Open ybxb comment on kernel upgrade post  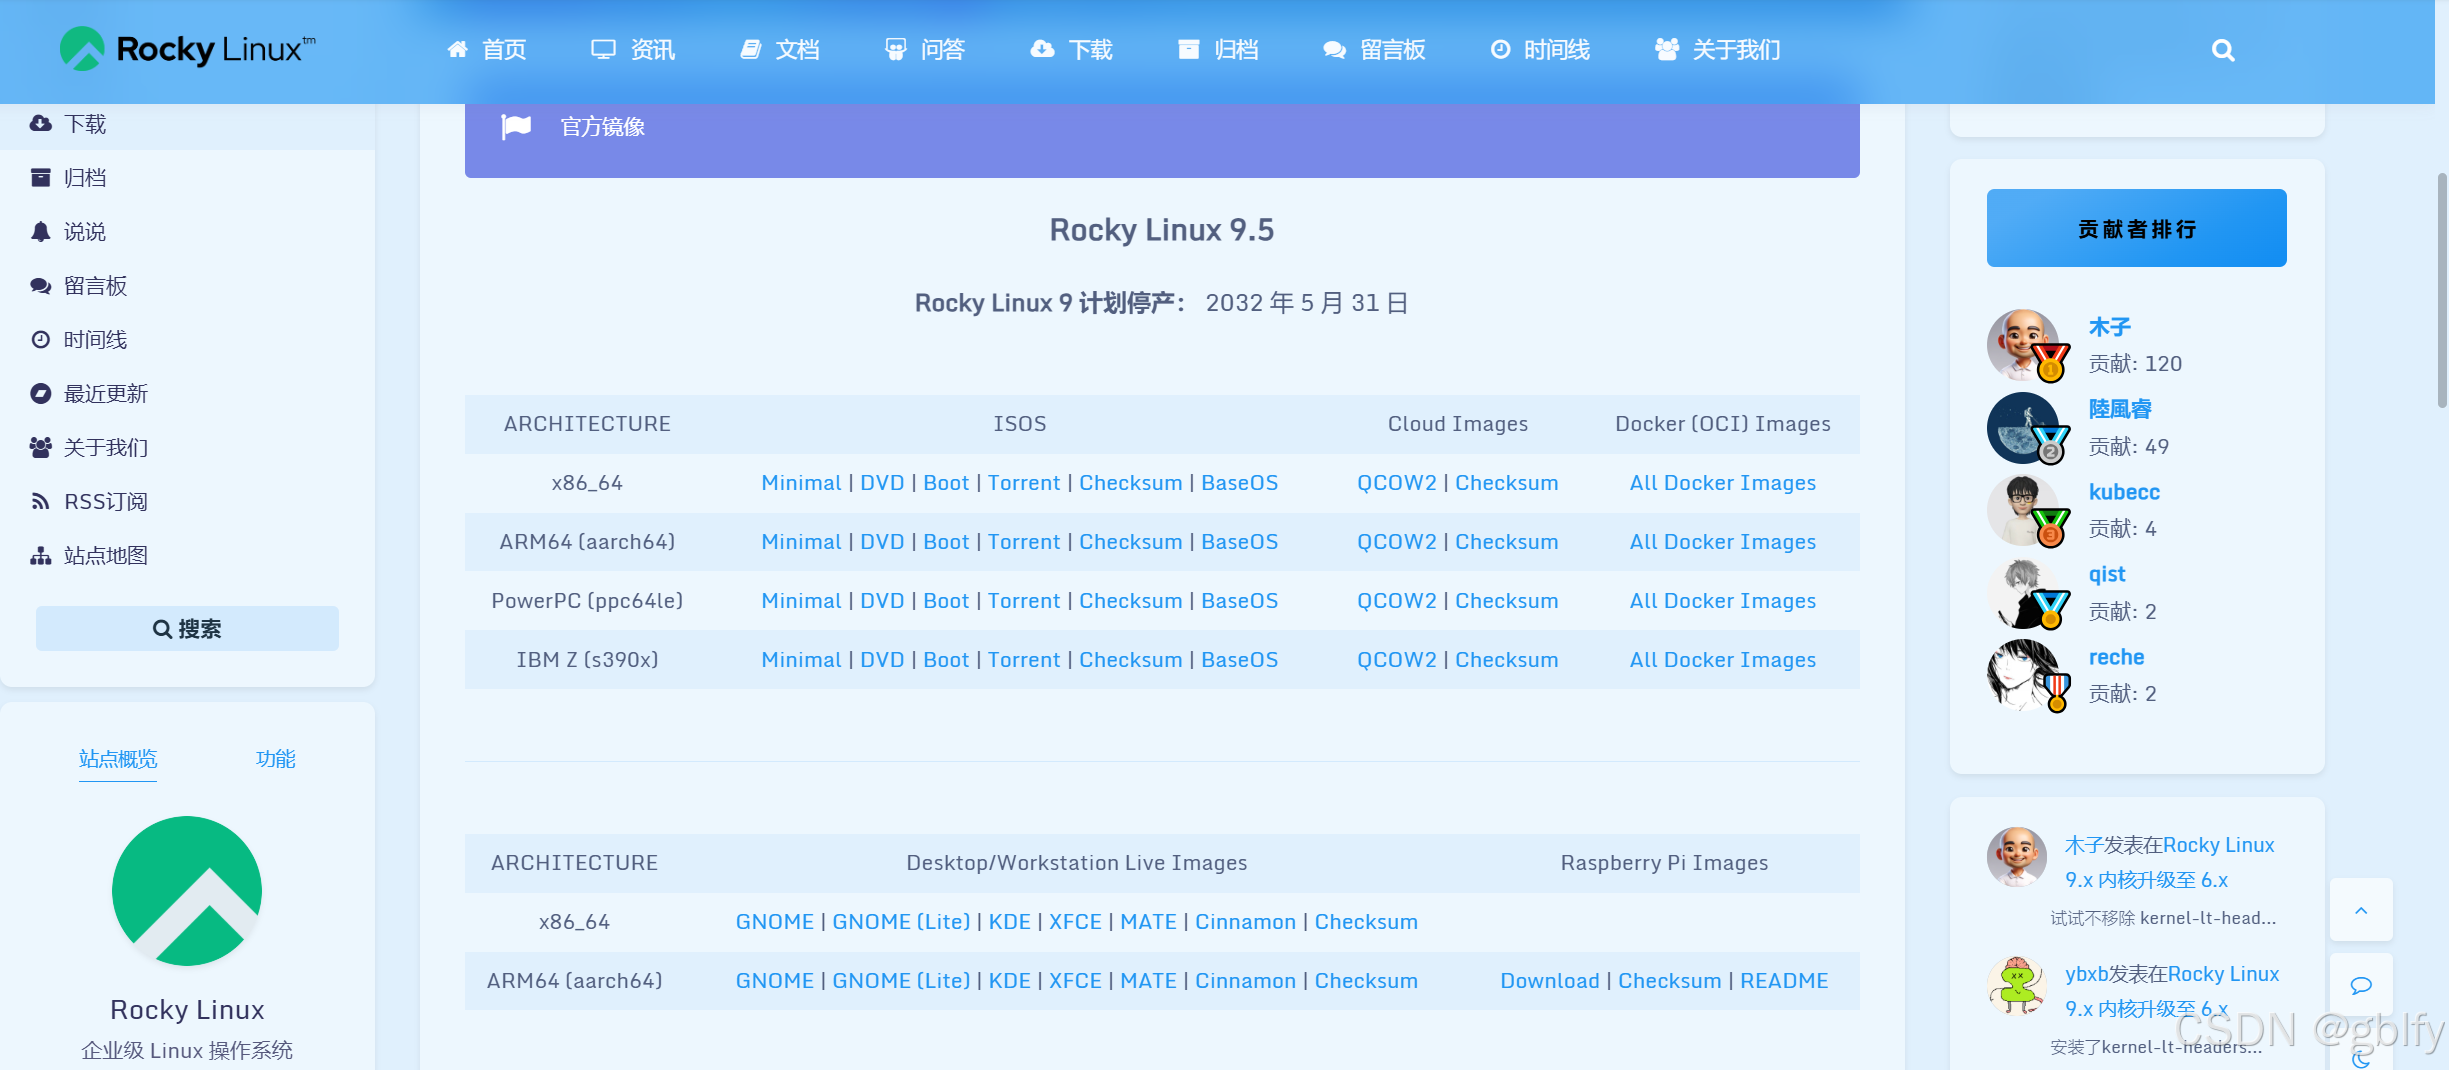tap(2172, 992)
